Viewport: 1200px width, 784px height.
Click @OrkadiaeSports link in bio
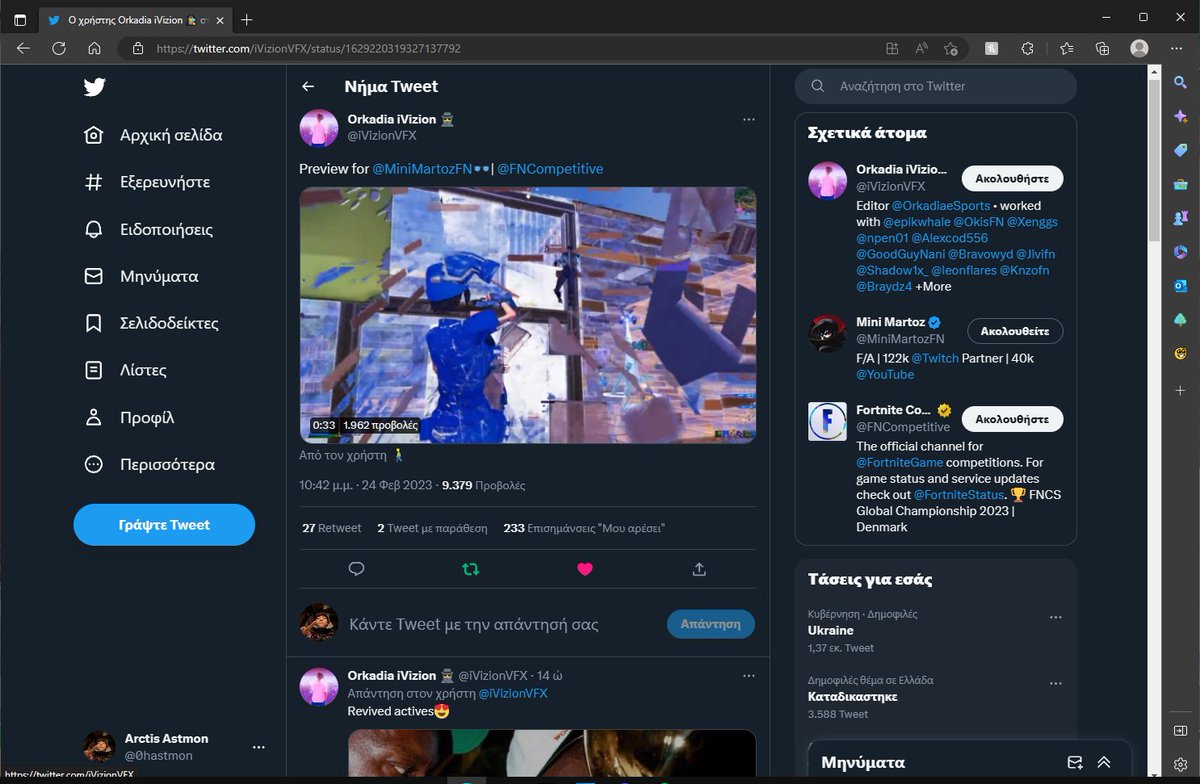pyautogui.click(x=940, y=206)
